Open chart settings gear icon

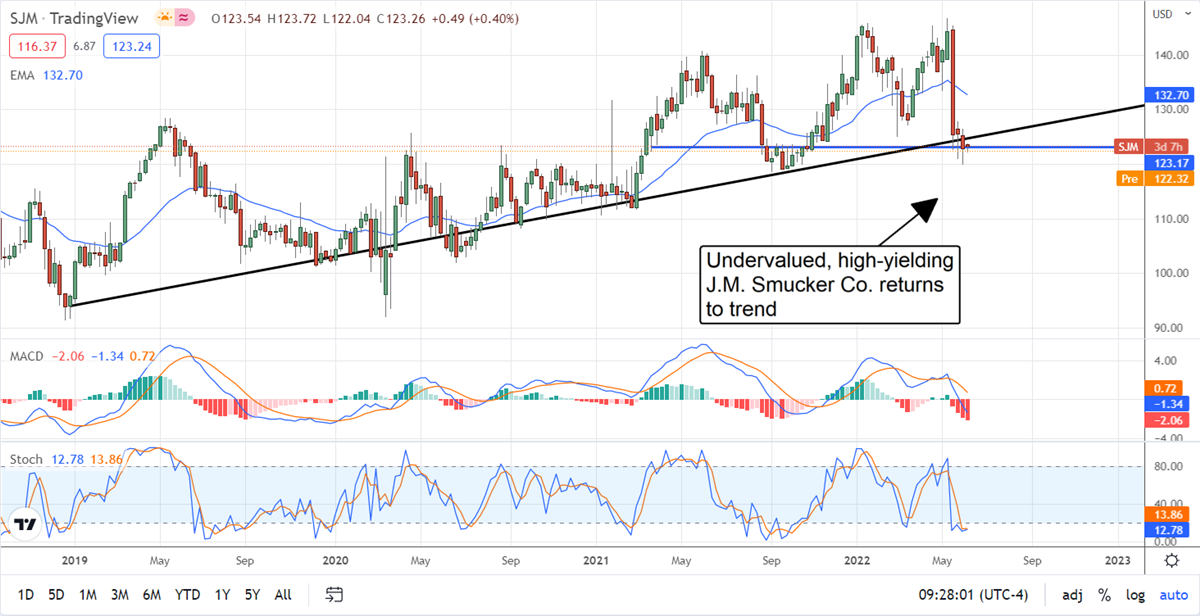(1171, 561)
